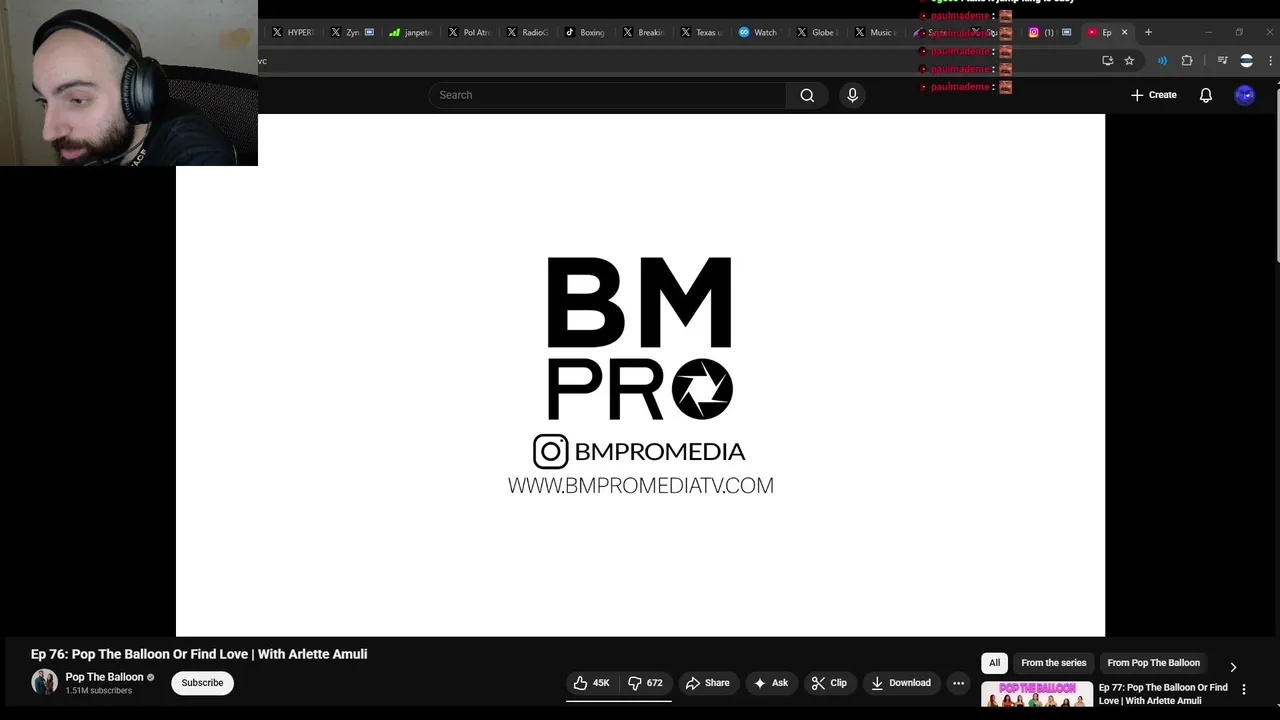The image size is (1280, 720).
Task: Switch to the Texas X browser tab
Action: [x=701, y=32]
